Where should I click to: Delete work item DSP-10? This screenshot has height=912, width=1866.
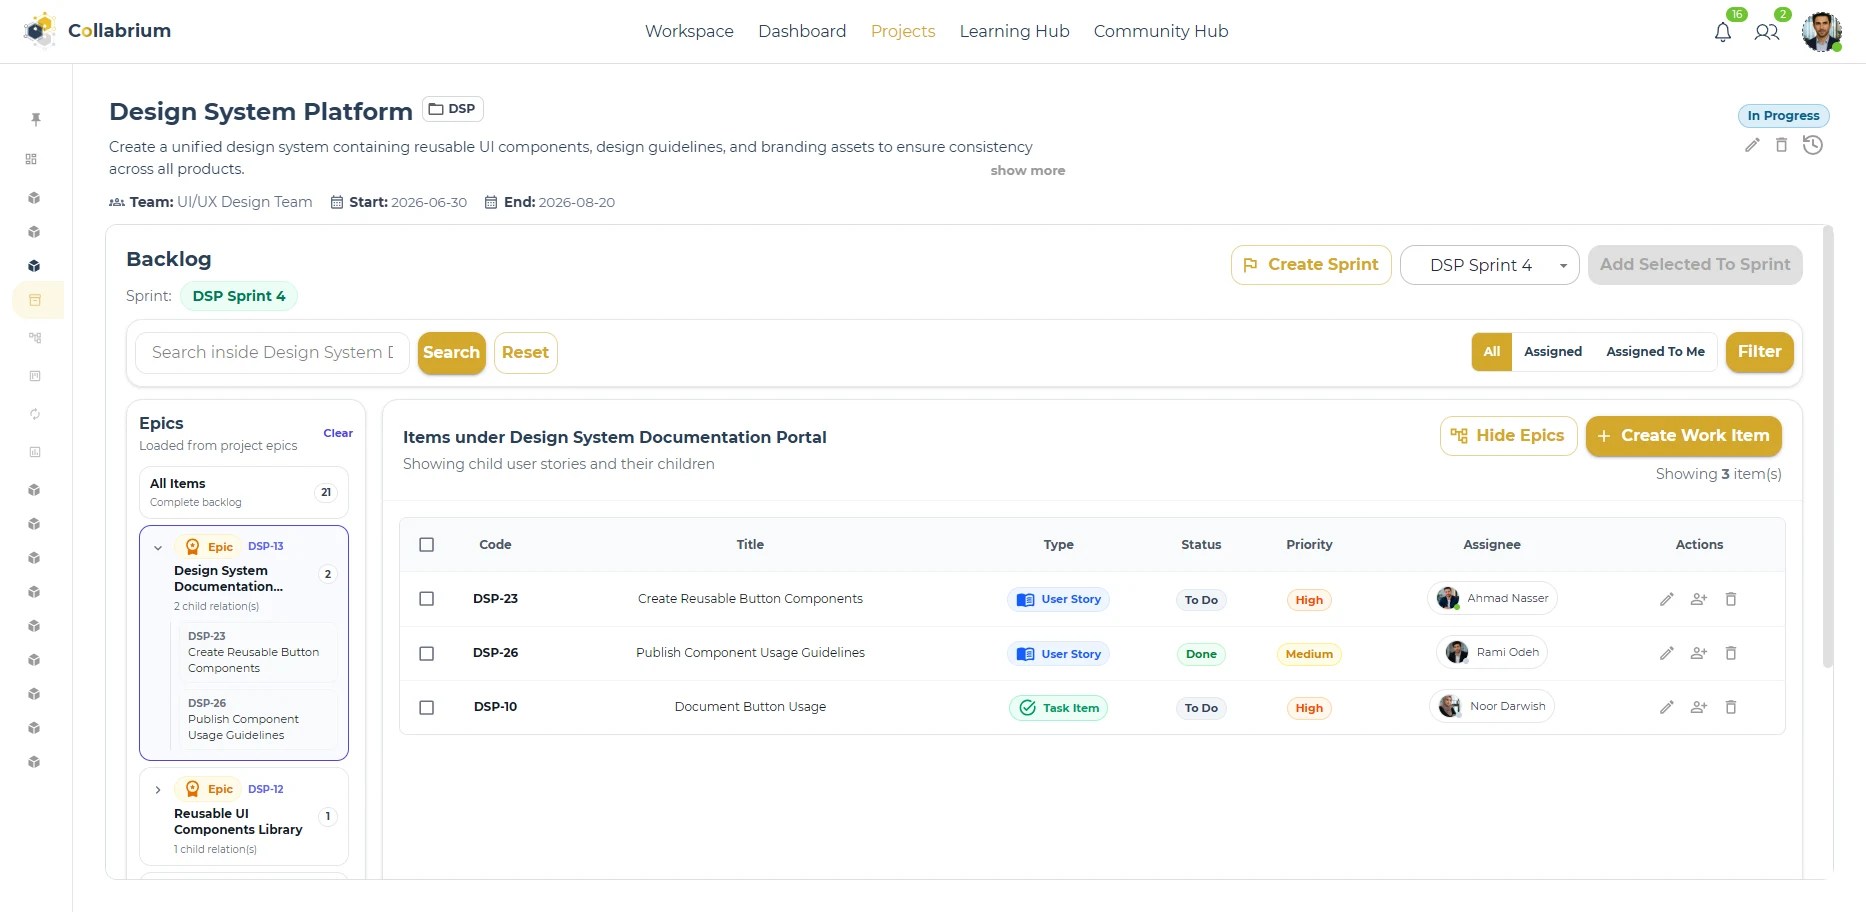click(1731, 707)
